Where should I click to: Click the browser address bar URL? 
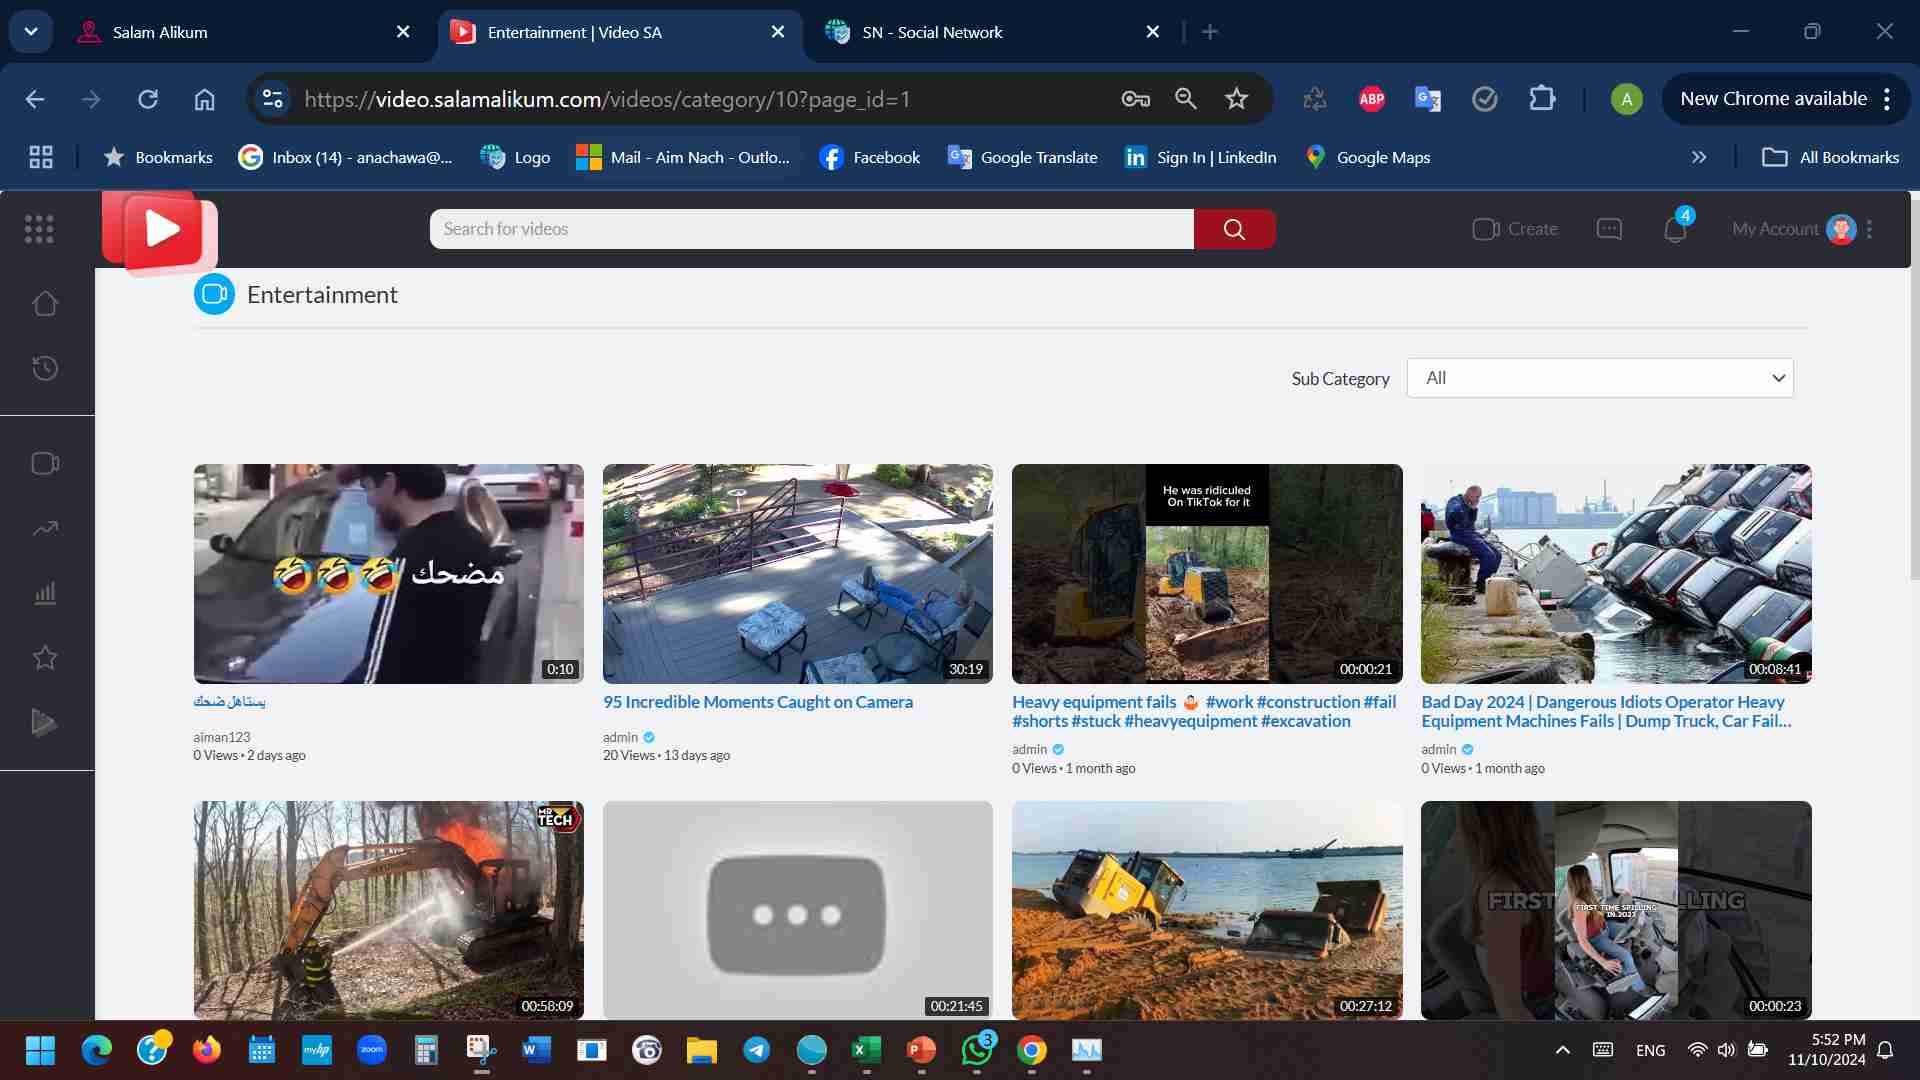[x=607, y=99]
